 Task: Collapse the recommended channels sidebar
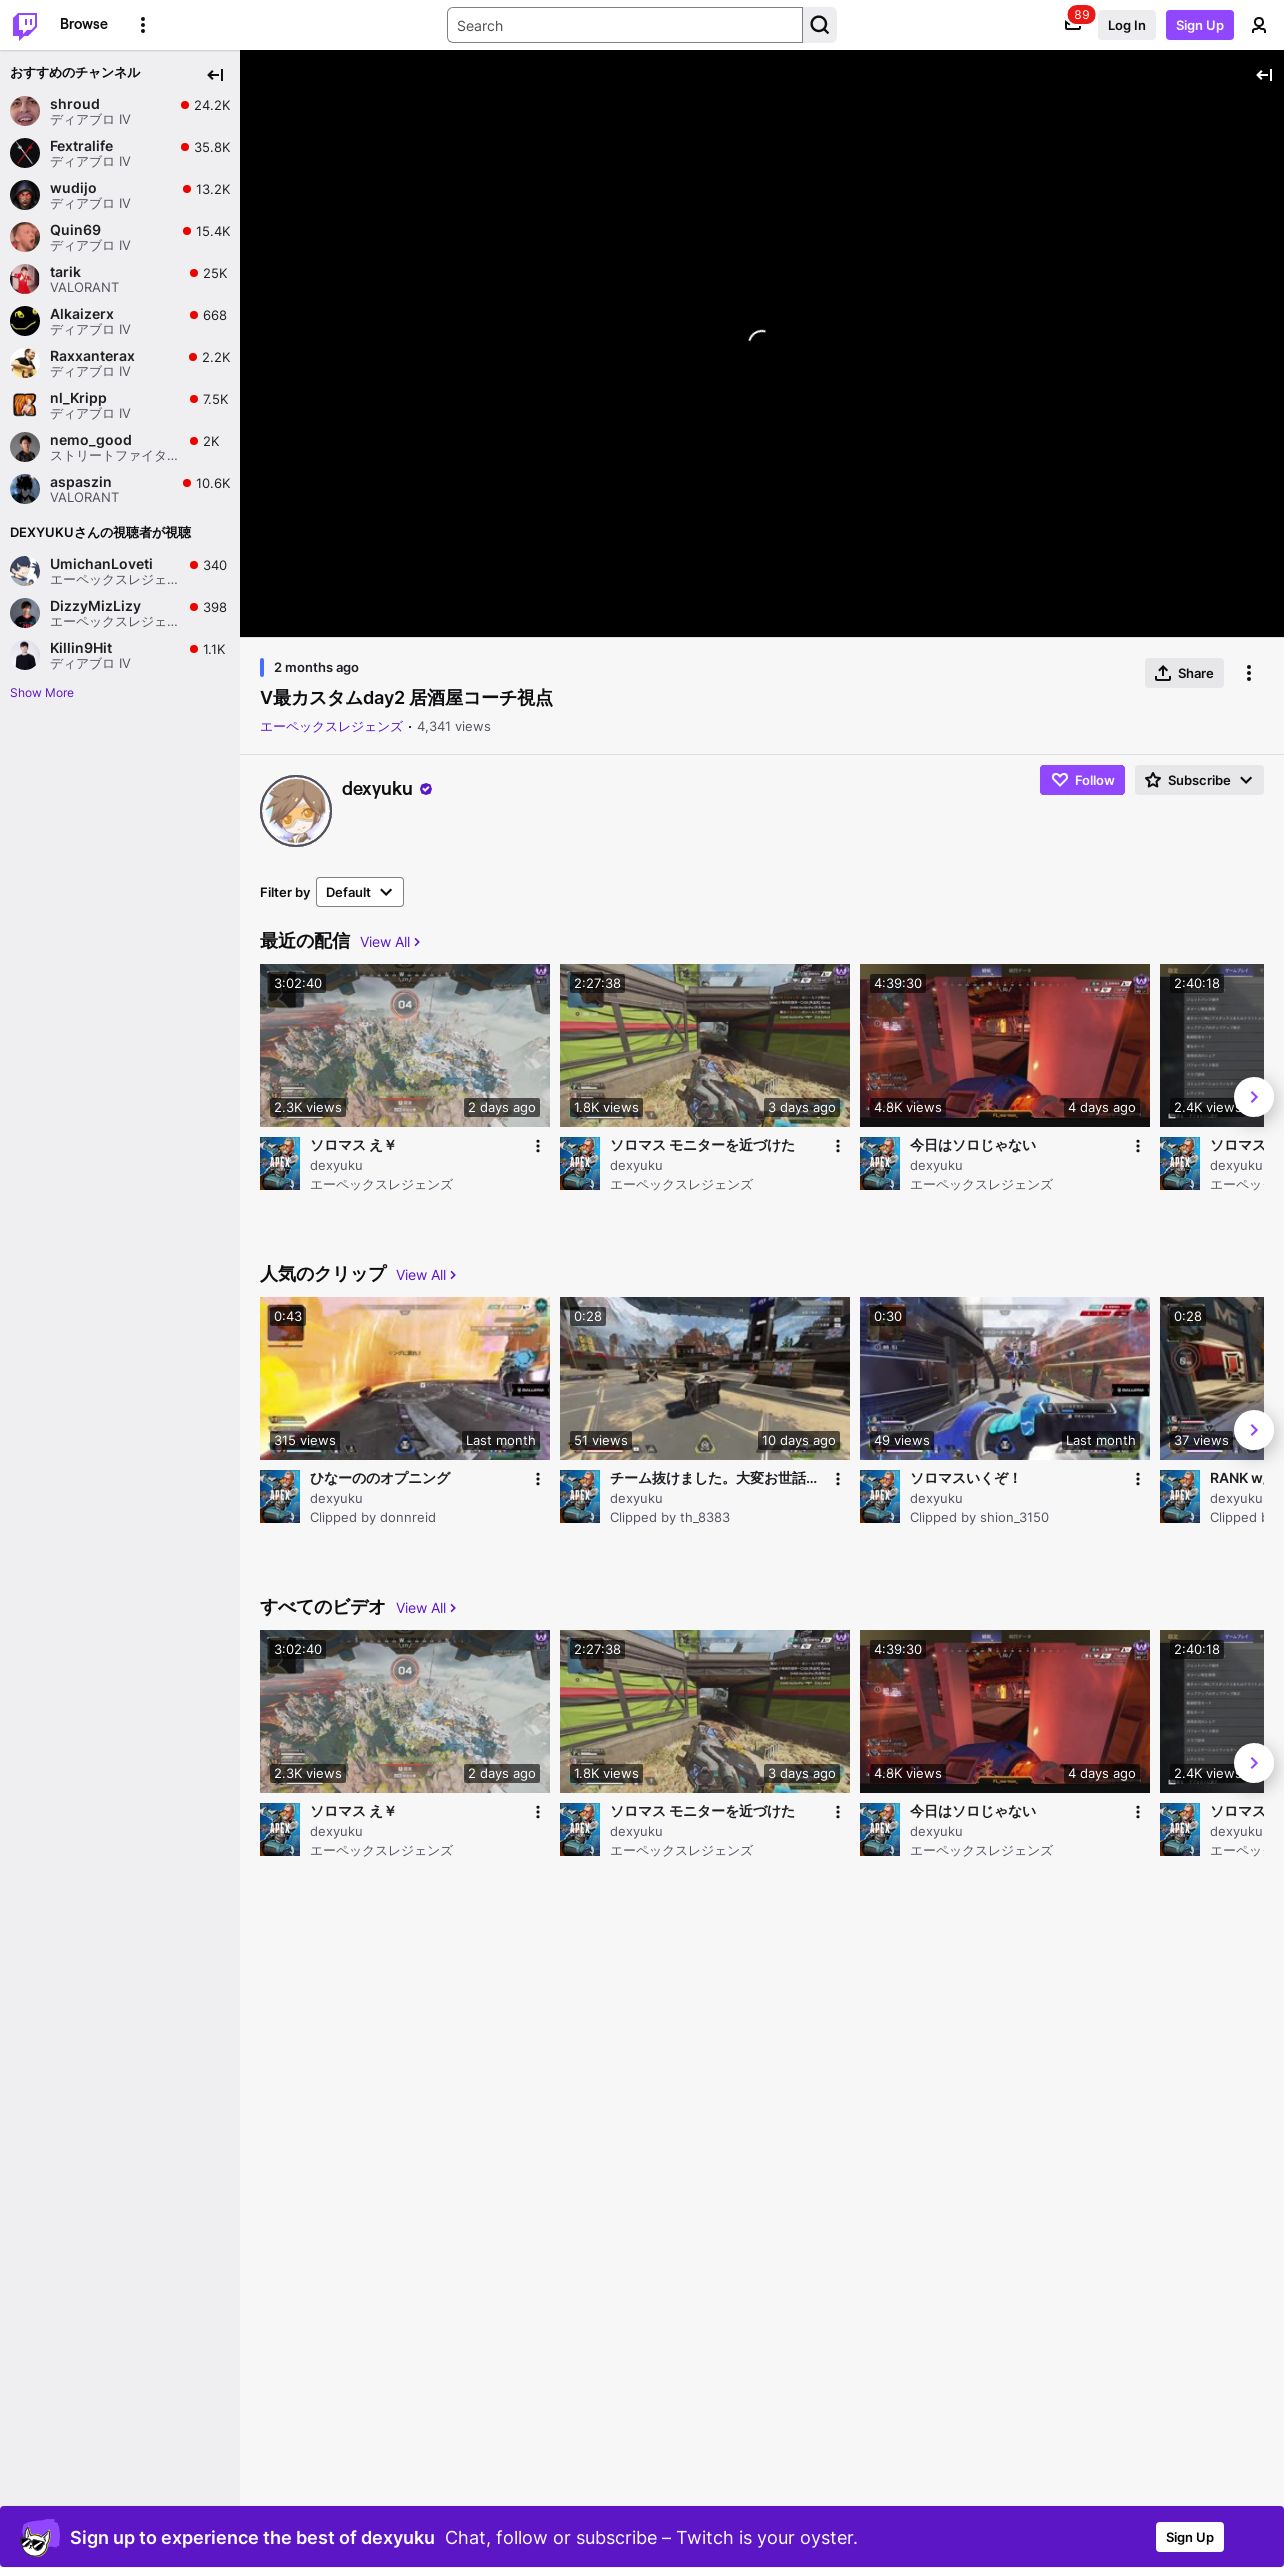tap(215, 74)
